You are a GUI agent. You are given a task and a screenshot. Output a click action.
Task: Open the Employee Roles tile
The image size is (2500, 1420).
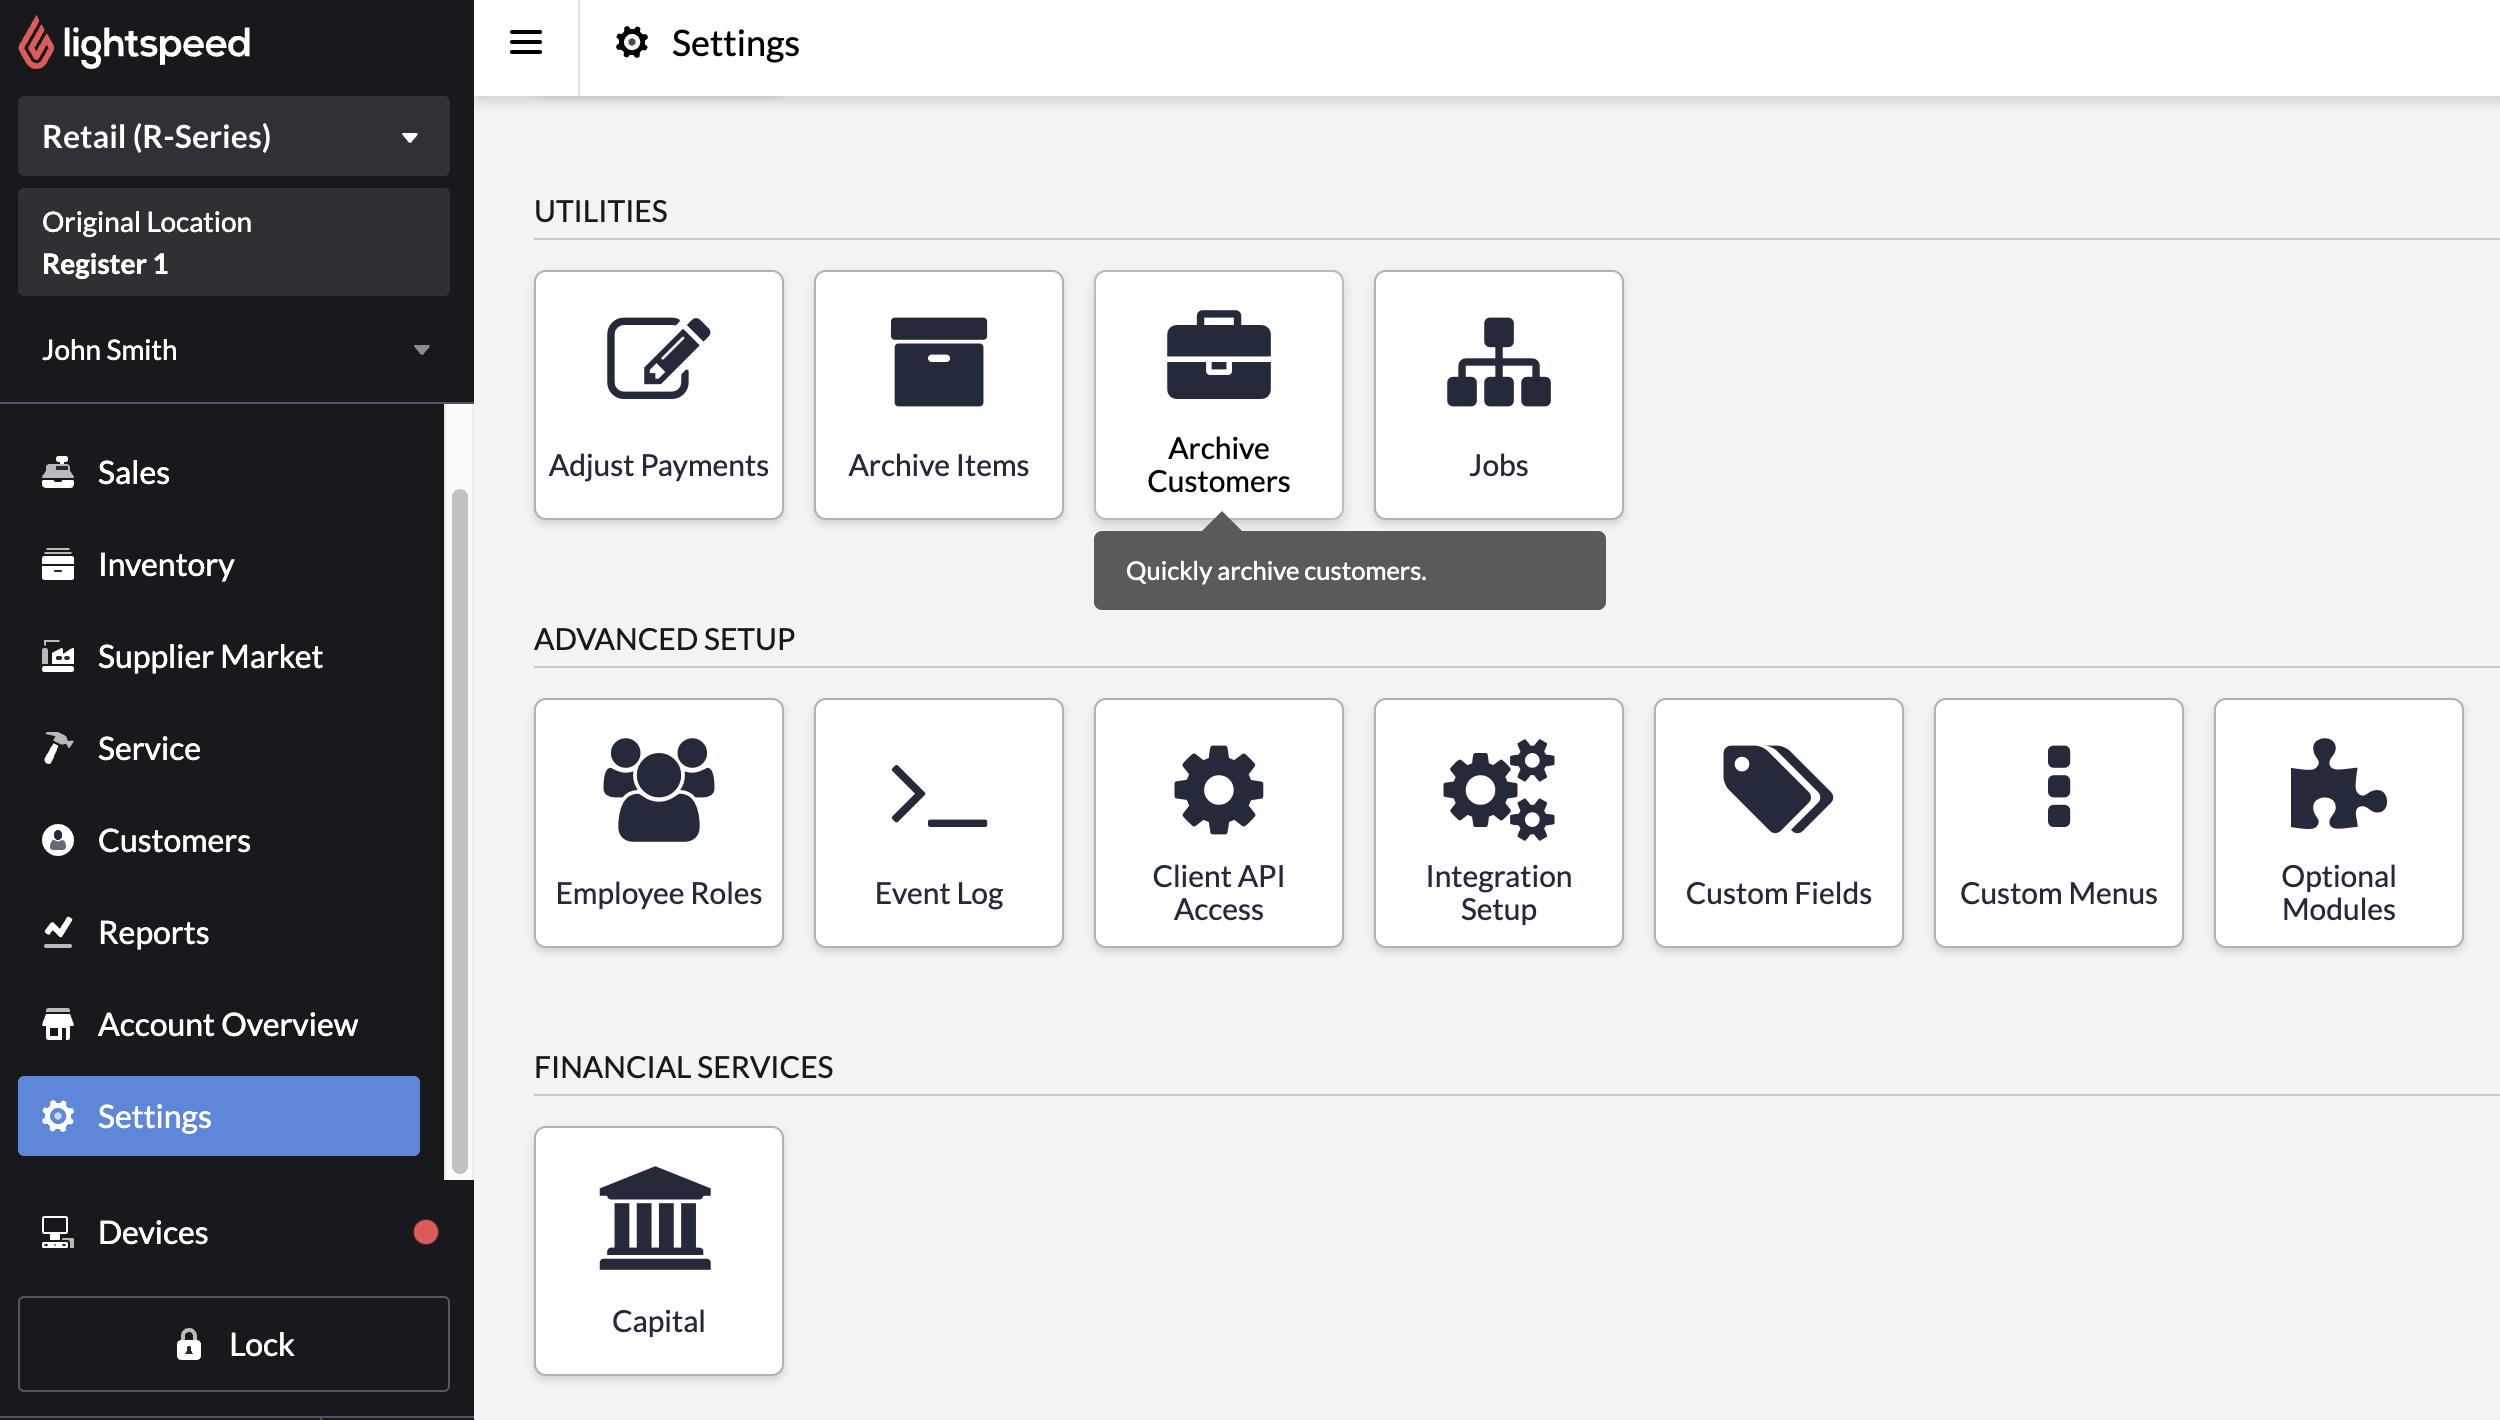coord(658,823)
